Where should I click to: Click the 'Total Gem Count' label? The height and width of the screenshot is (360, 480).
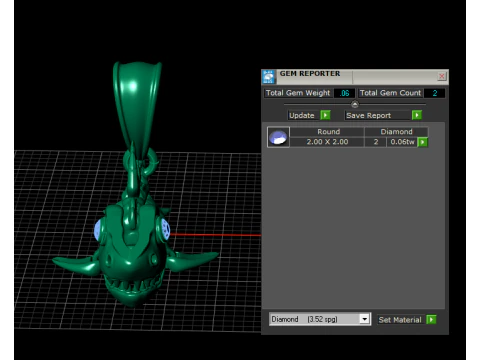click(x=390, y=93)
